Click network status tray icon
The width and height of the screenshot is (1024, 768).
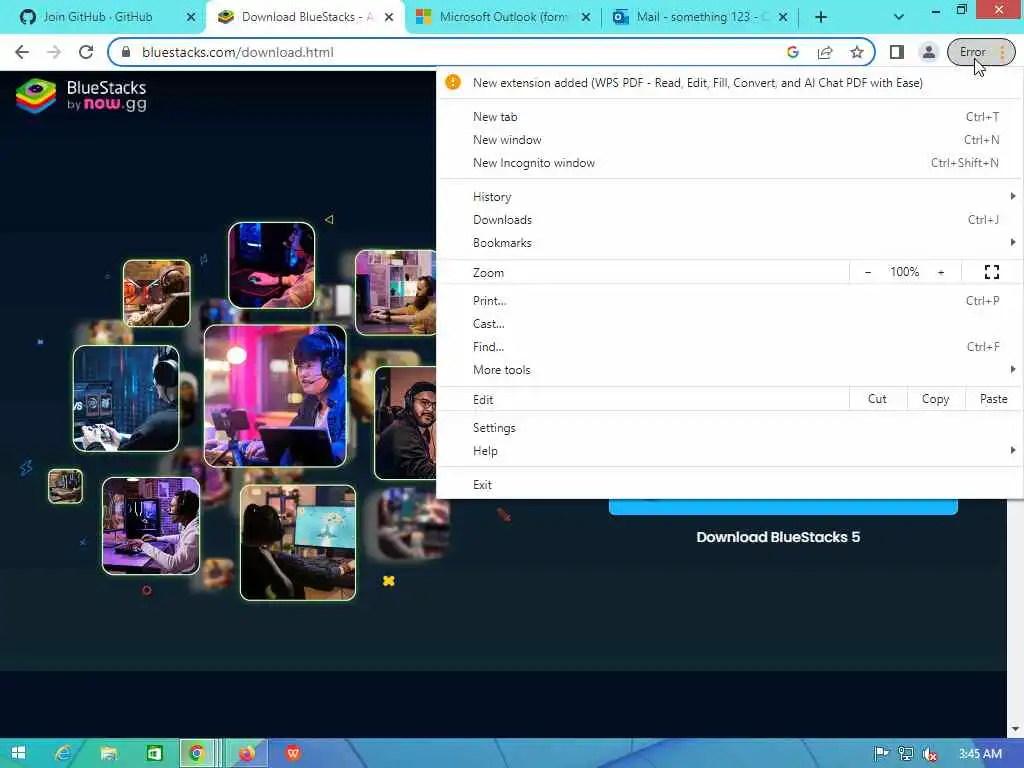[x=905, y=754]
